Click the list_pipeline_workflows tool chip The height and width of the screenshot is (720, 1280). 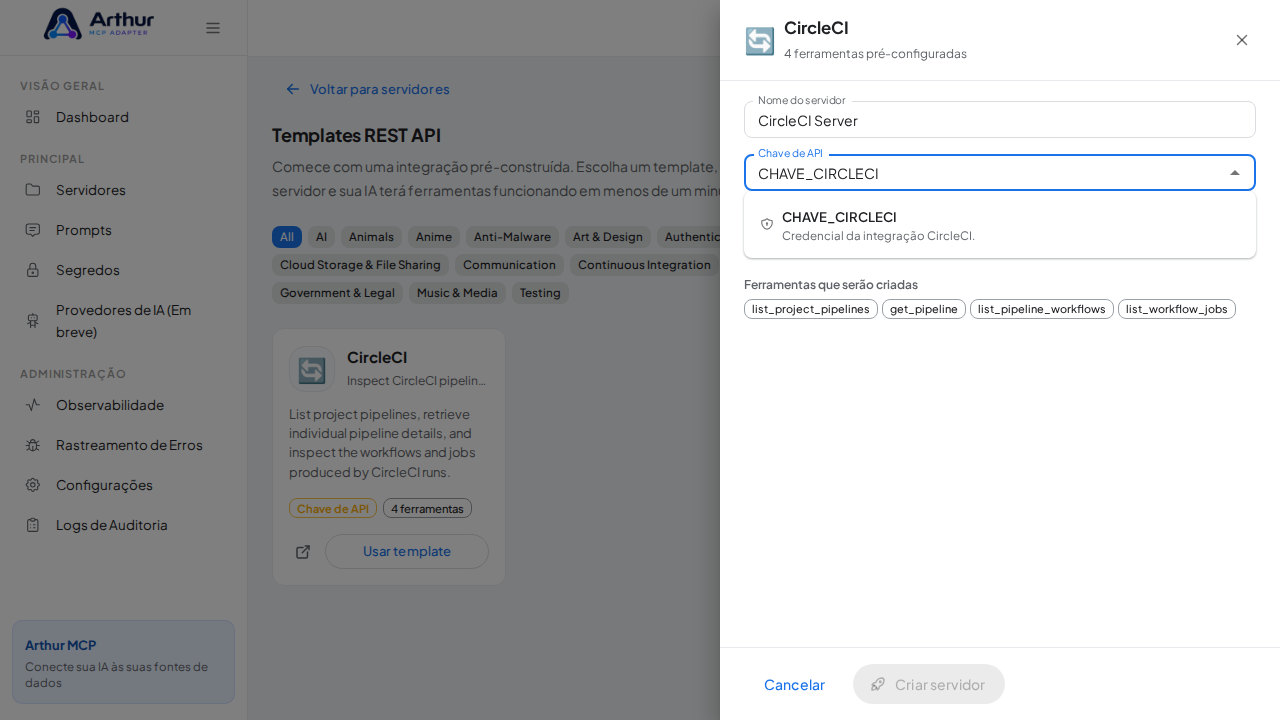coord(1042,309)
